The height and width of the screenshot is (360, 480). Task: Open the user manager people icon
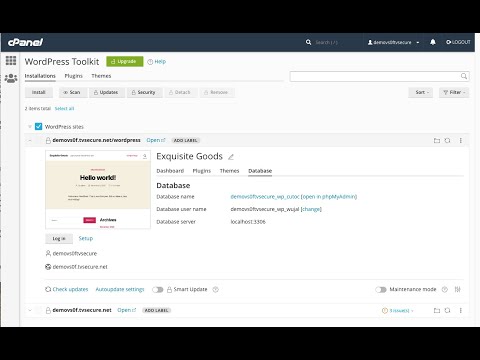[11, 79]
